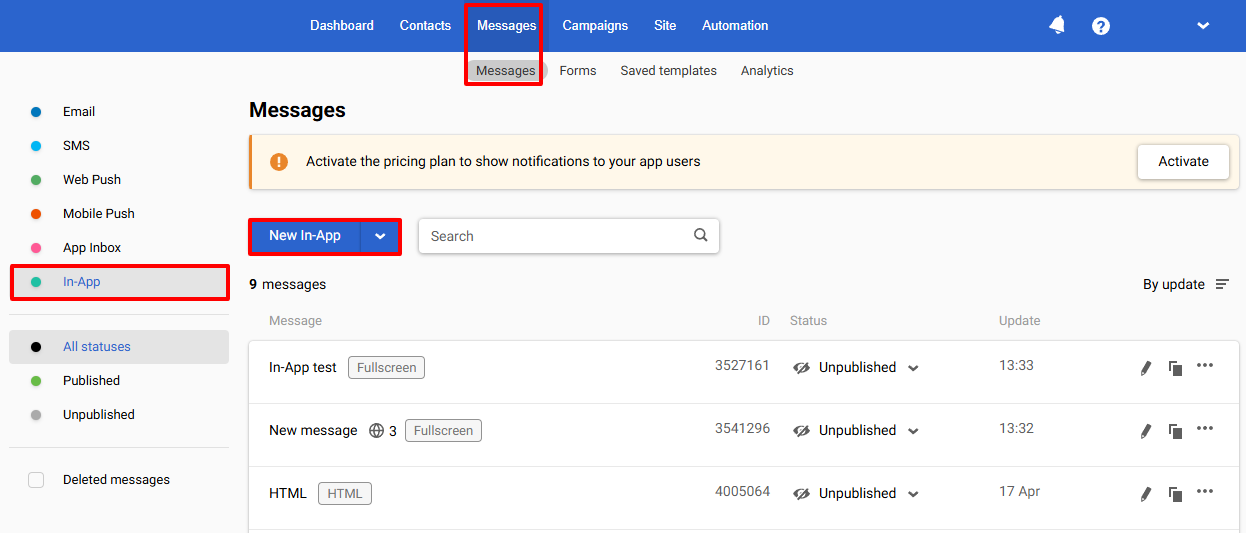Tick the Deleted messages checkbox
The width and height of the screenshot is (1246, 533).
(x=36, y=480)
